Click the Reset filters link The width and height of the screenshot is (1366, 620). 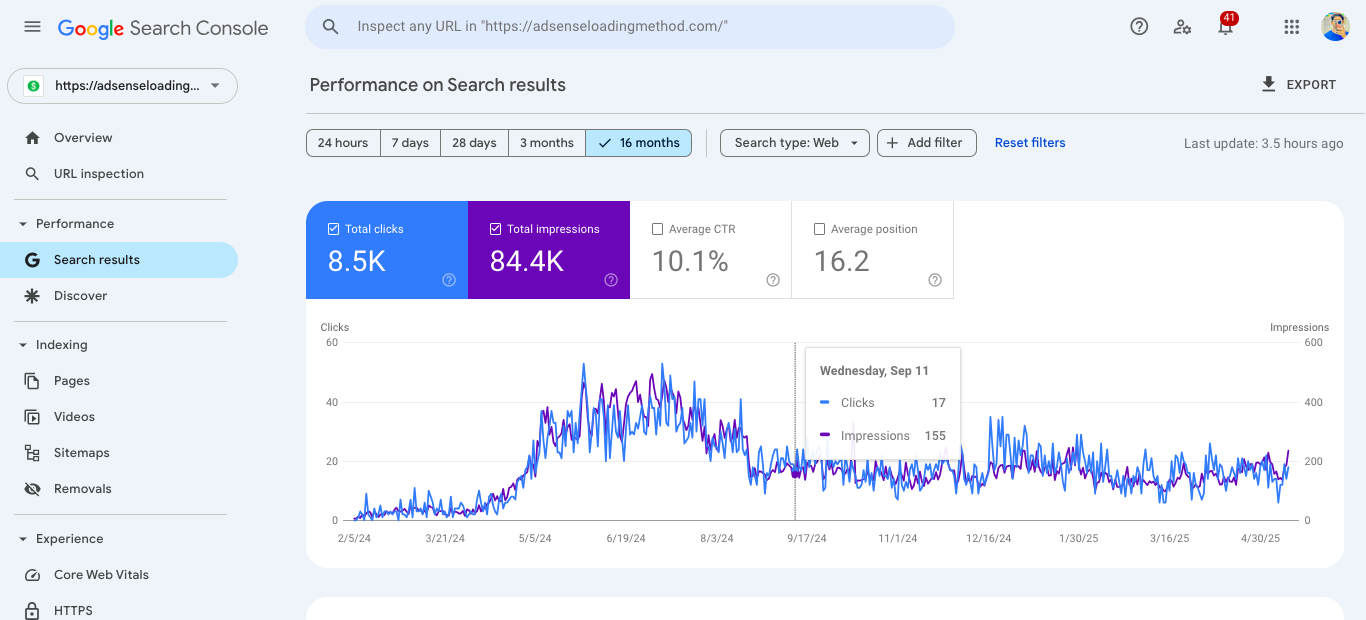[x=1030, y=143]
